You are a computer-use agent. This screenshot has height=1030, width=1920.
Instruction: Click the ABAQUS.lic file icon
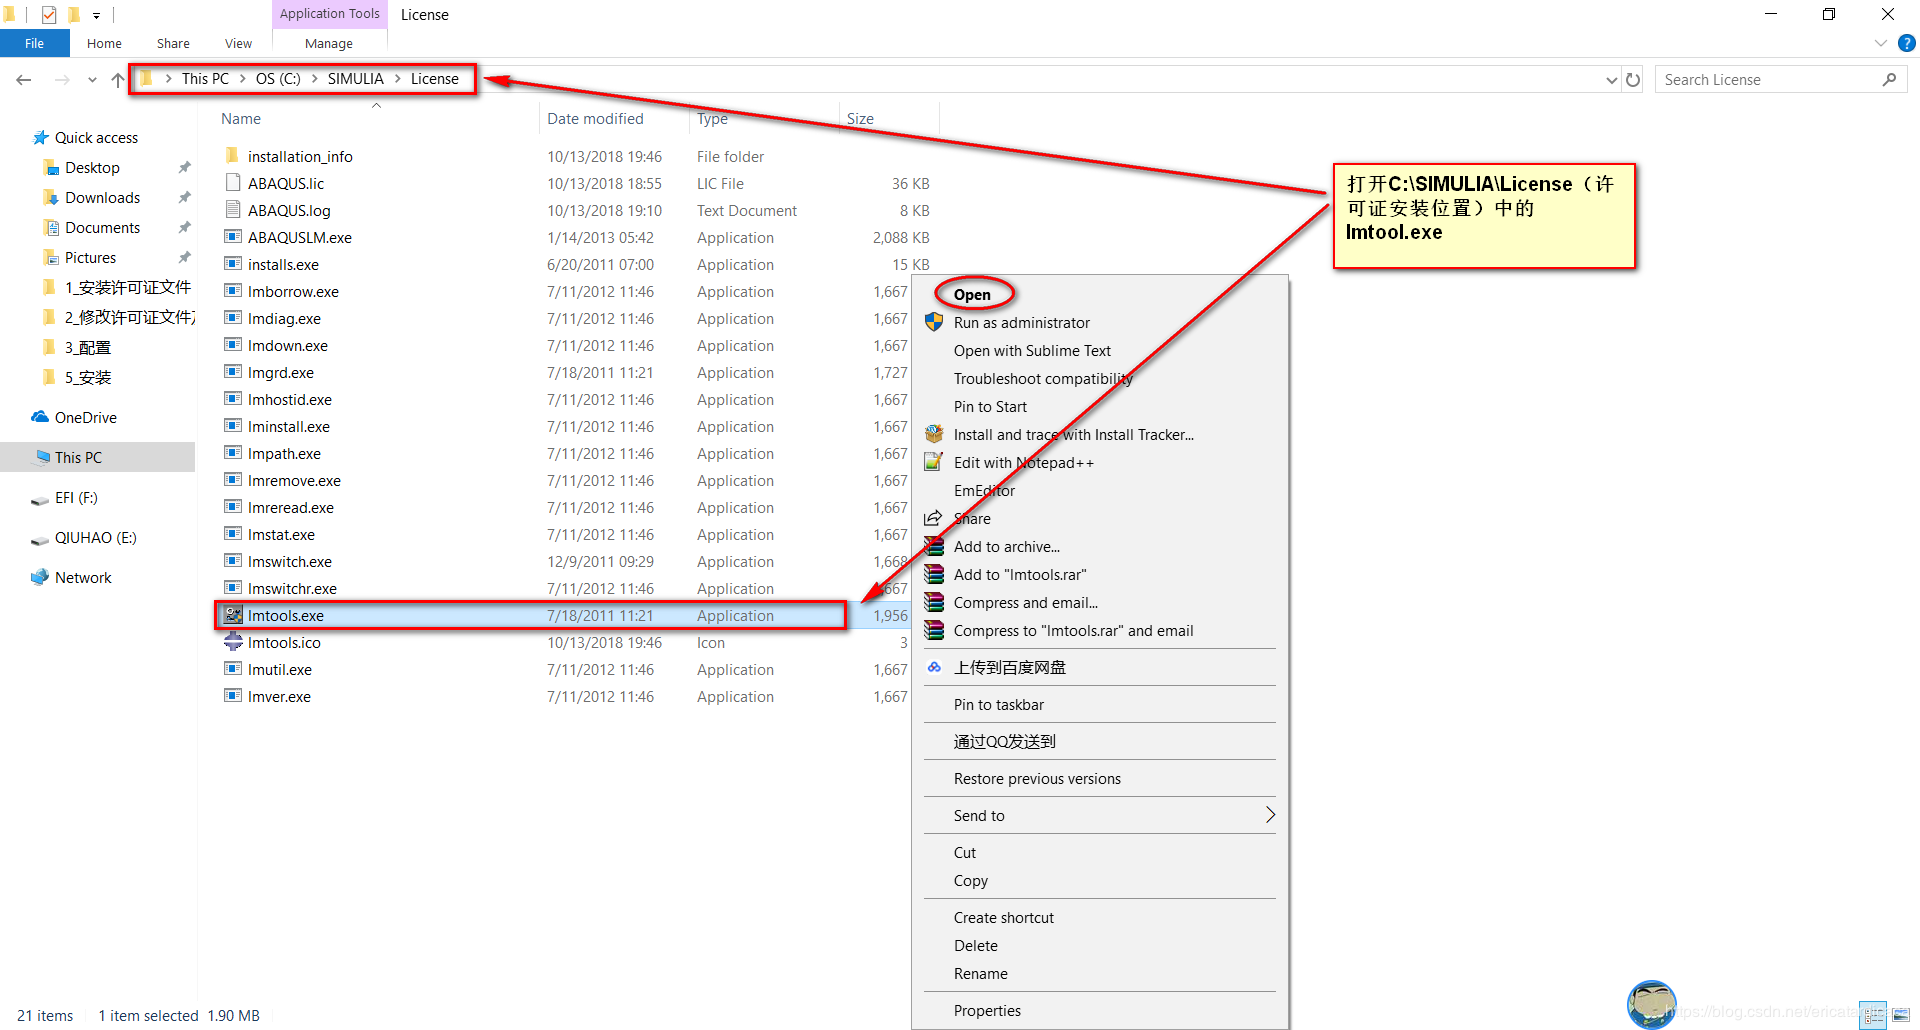(233, 183)
